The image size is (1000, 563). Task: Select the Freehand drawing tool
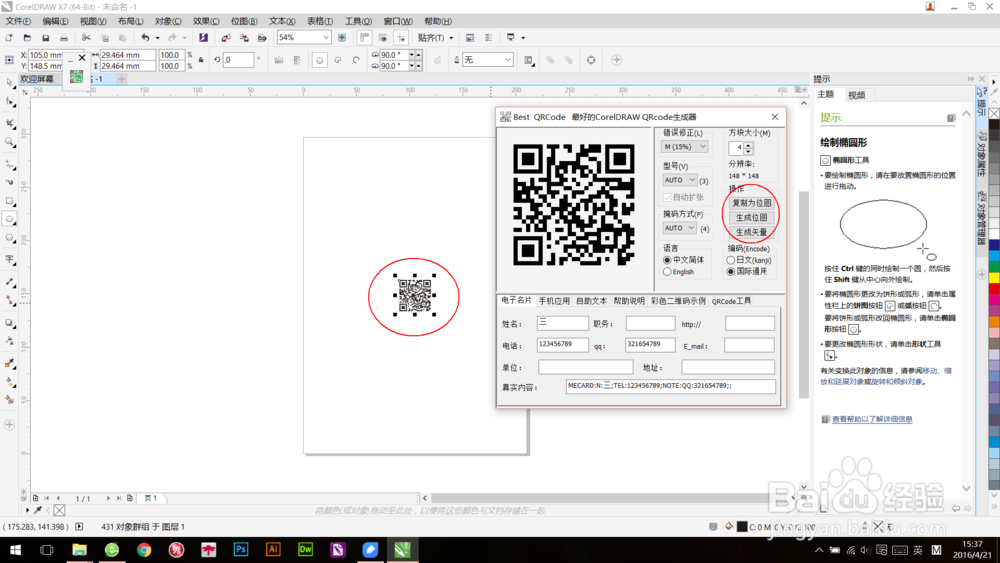tap(10, 165)
